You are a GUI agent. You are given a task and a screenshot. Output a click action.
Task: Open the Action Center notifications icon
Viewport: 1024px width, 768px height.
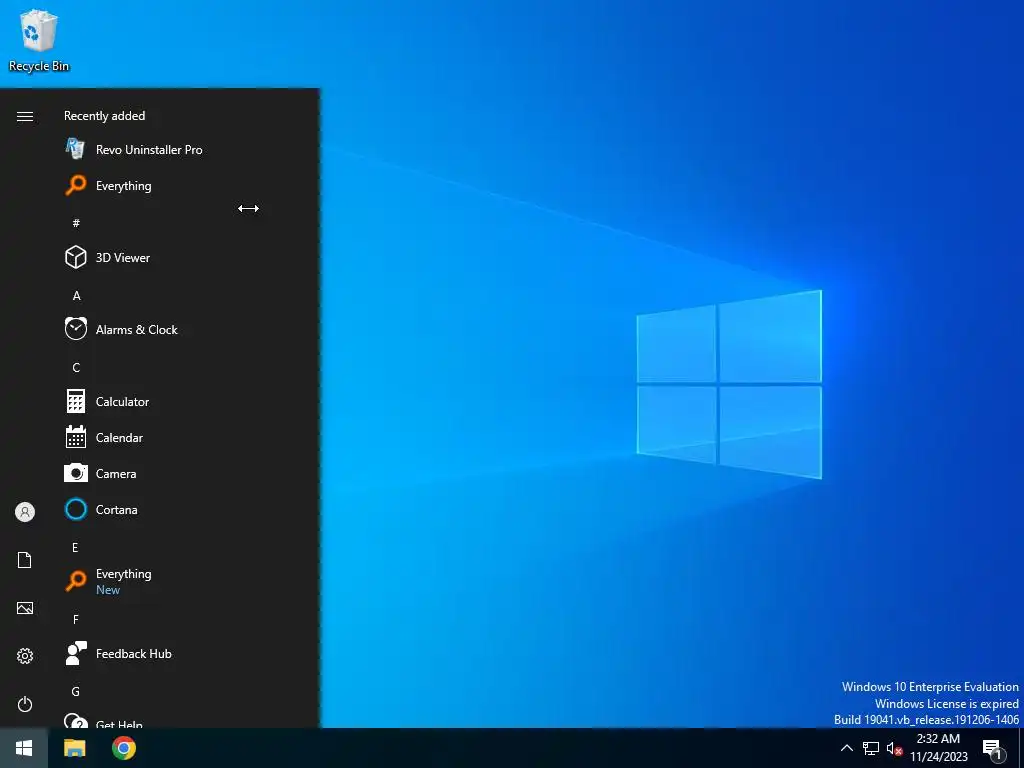[993, 749]
